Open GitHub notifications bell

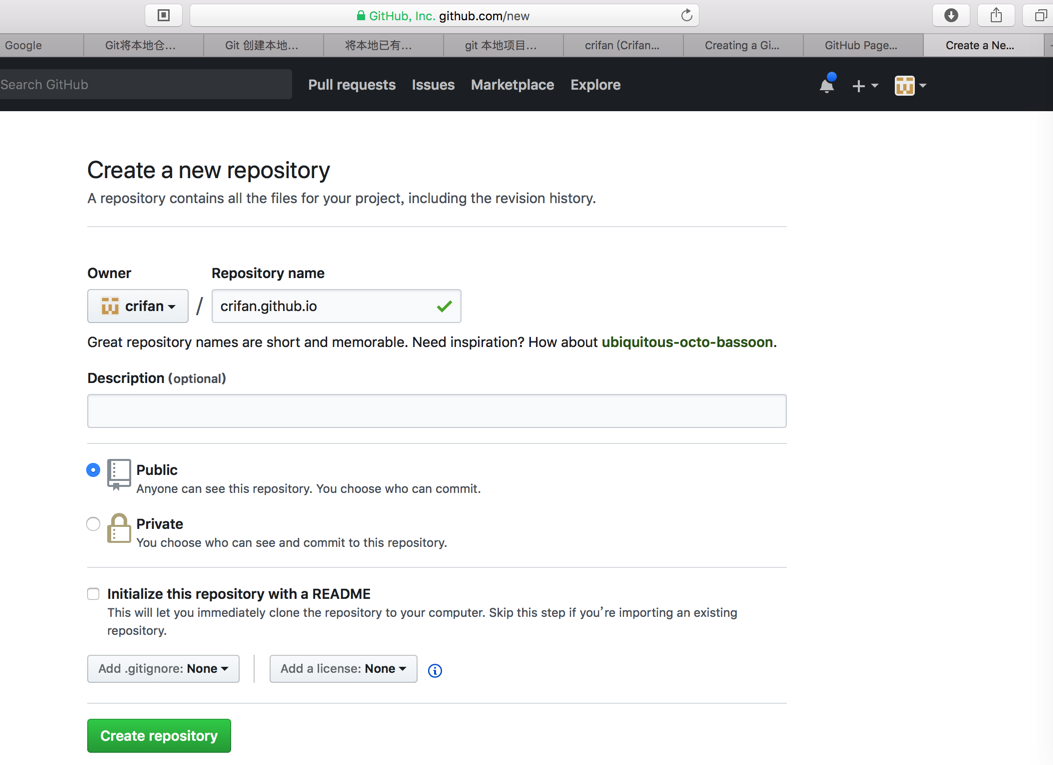[x=827, y=85]
